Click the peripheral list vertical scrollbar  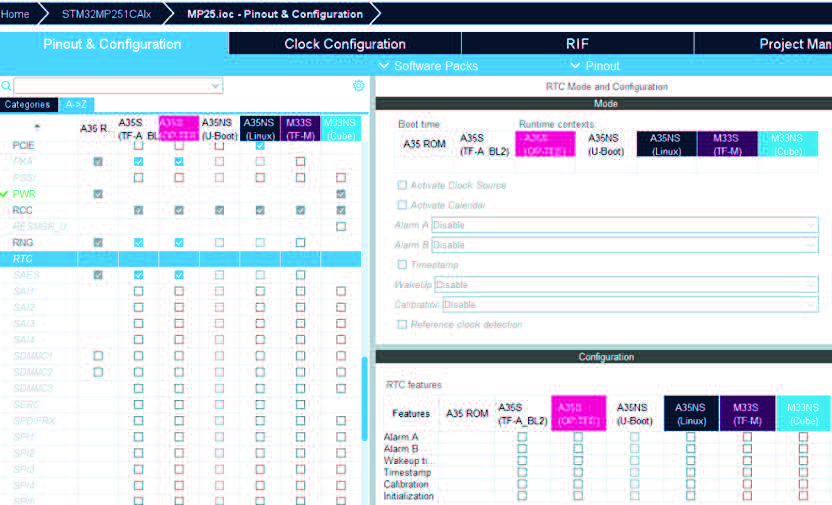(365, 399)
